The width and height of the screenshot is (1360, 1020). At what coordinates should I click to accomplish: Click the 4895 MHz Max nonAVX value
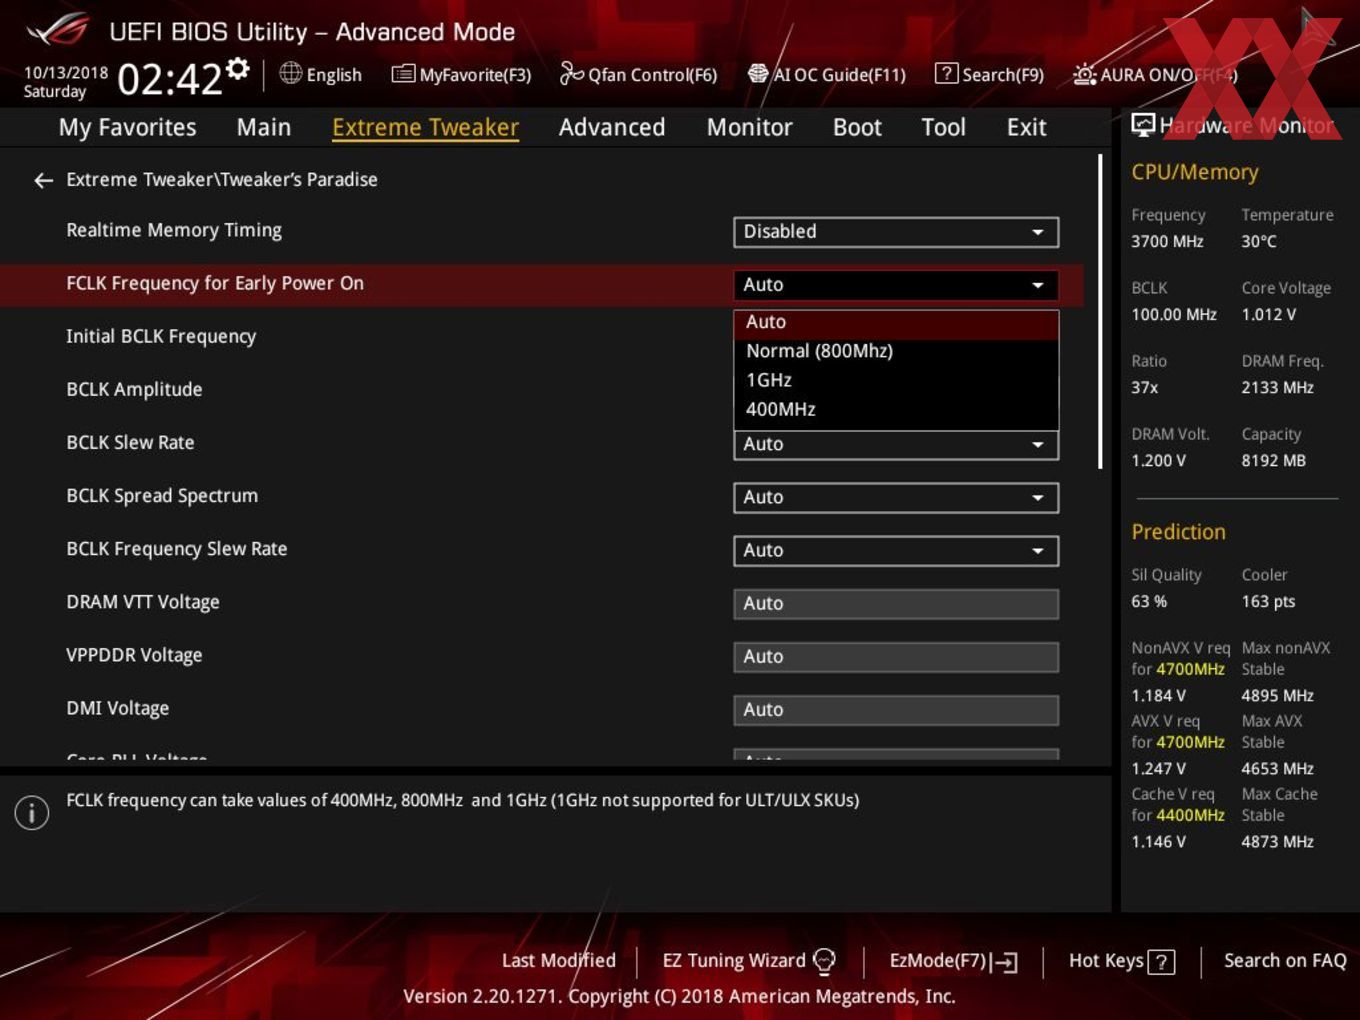[1277, 695]
